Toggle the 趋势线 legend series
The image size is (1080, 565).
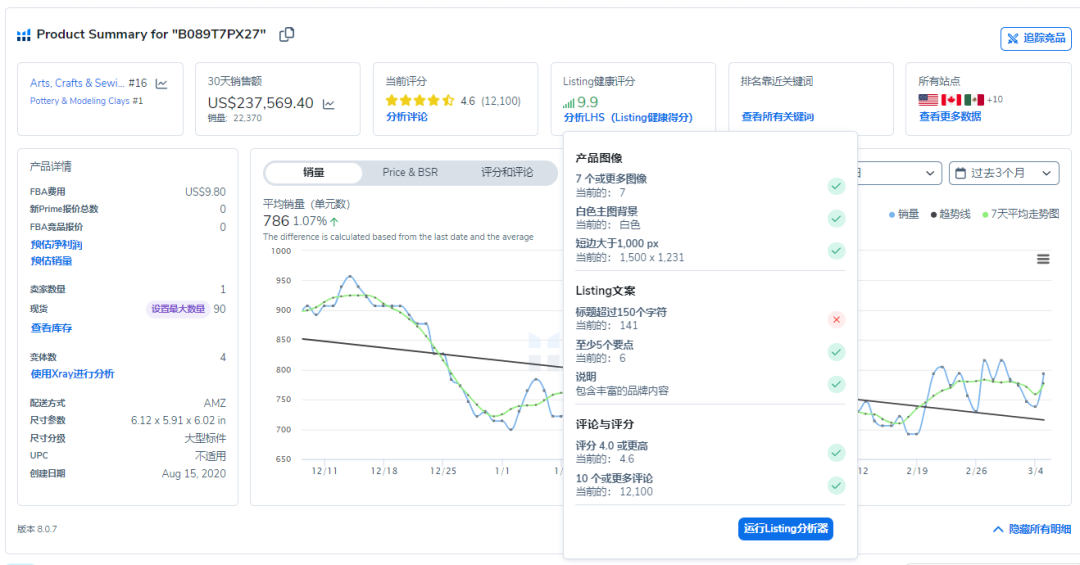950,214
